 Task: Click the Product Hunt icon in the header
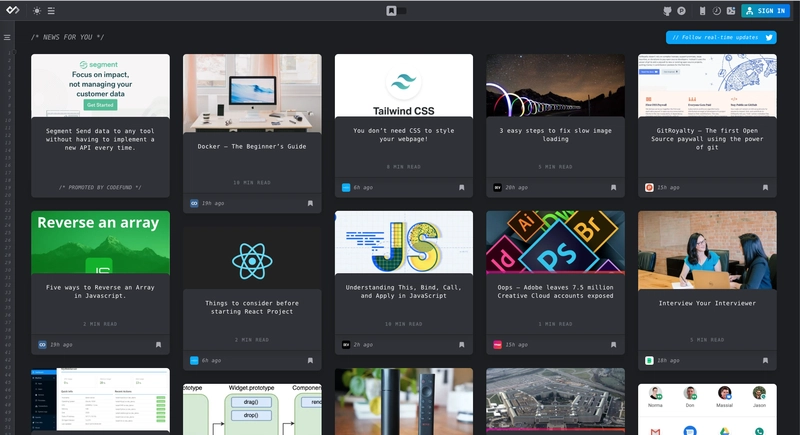[681, 11]
